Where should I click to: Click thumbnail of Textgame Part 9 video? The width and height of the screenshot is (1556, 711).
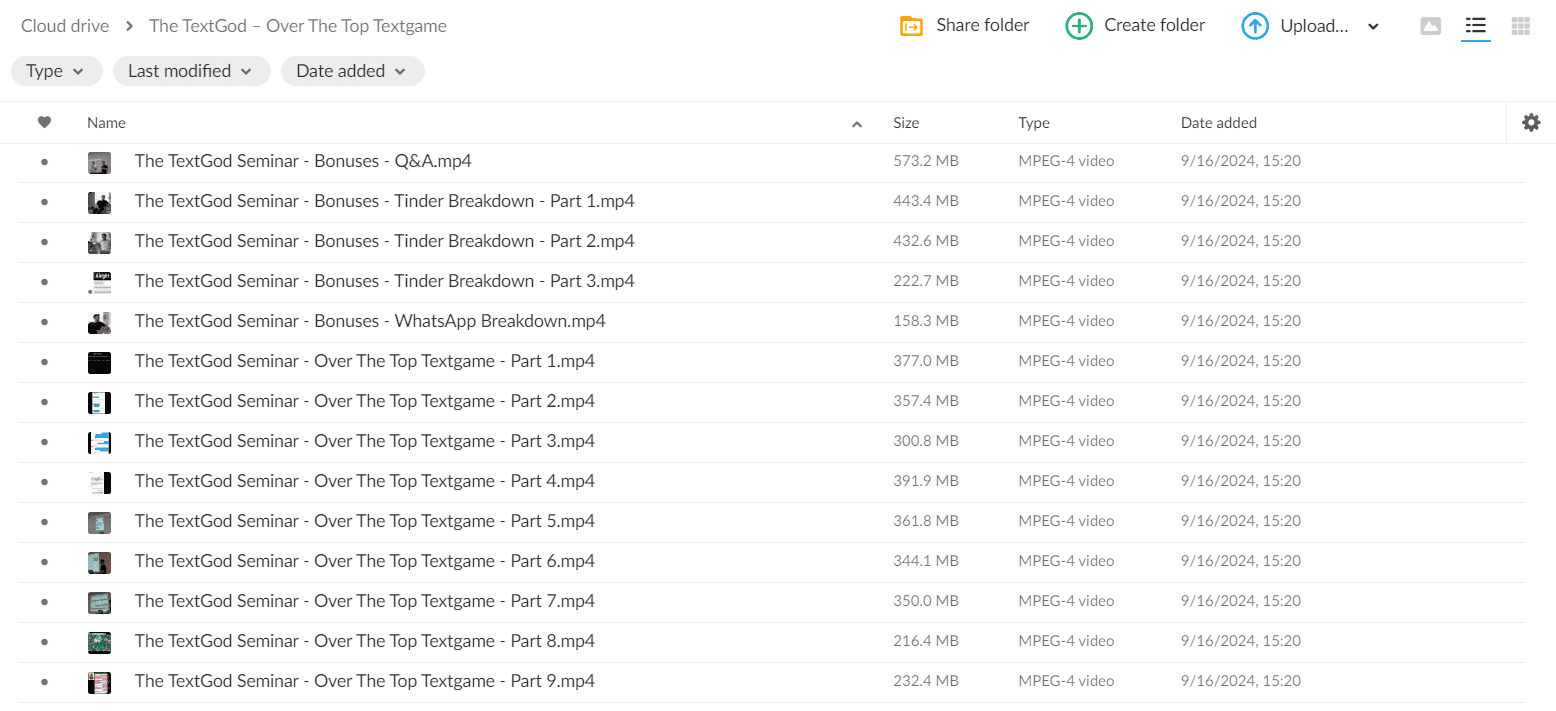pos(99,682)
